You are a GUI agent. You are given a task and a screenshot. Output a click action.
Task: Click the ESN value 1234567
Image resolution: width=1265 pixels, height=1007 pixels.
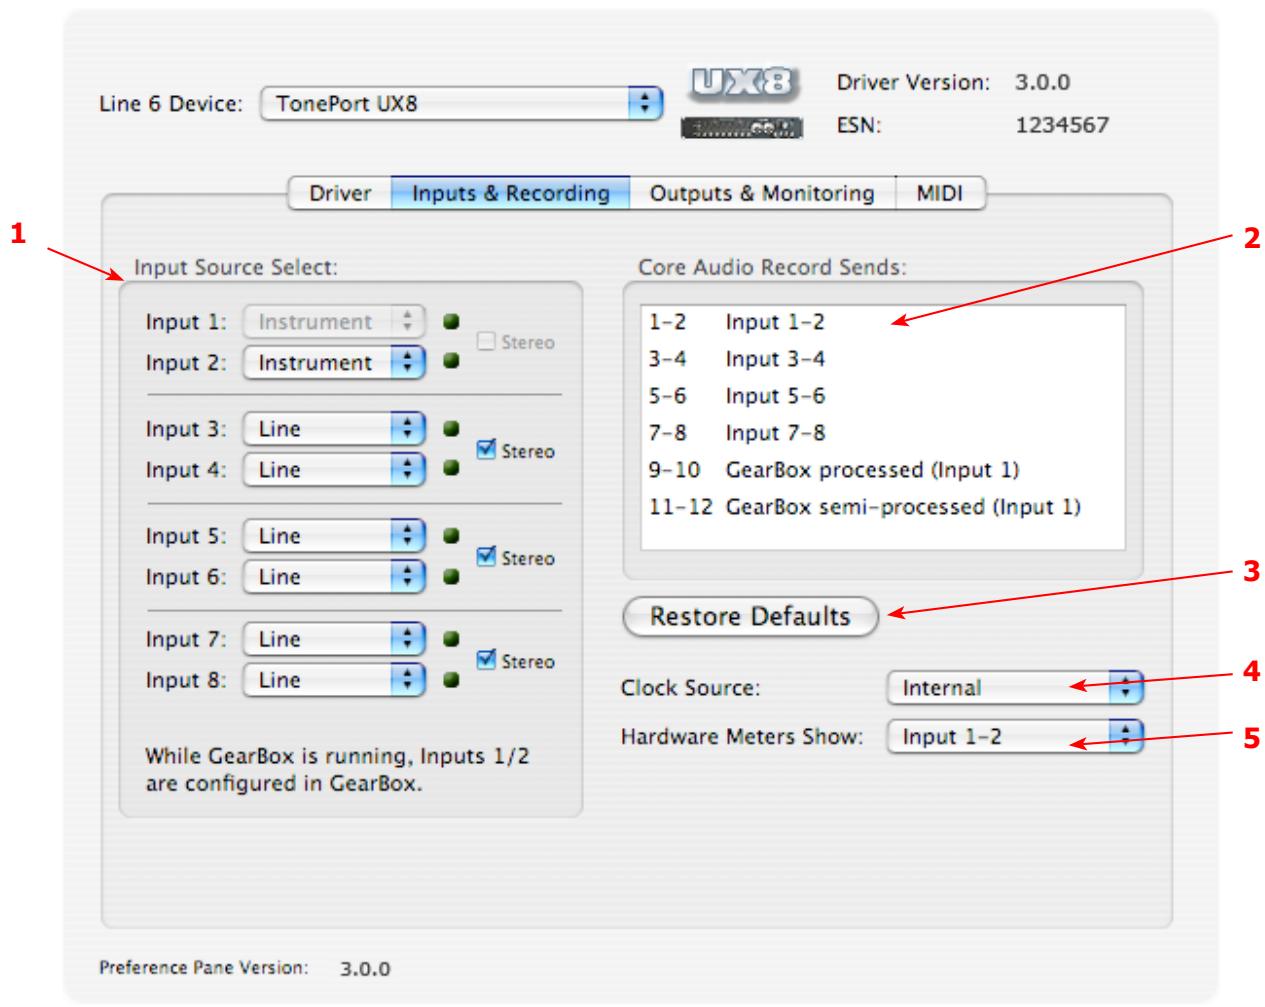point(1062,126)
